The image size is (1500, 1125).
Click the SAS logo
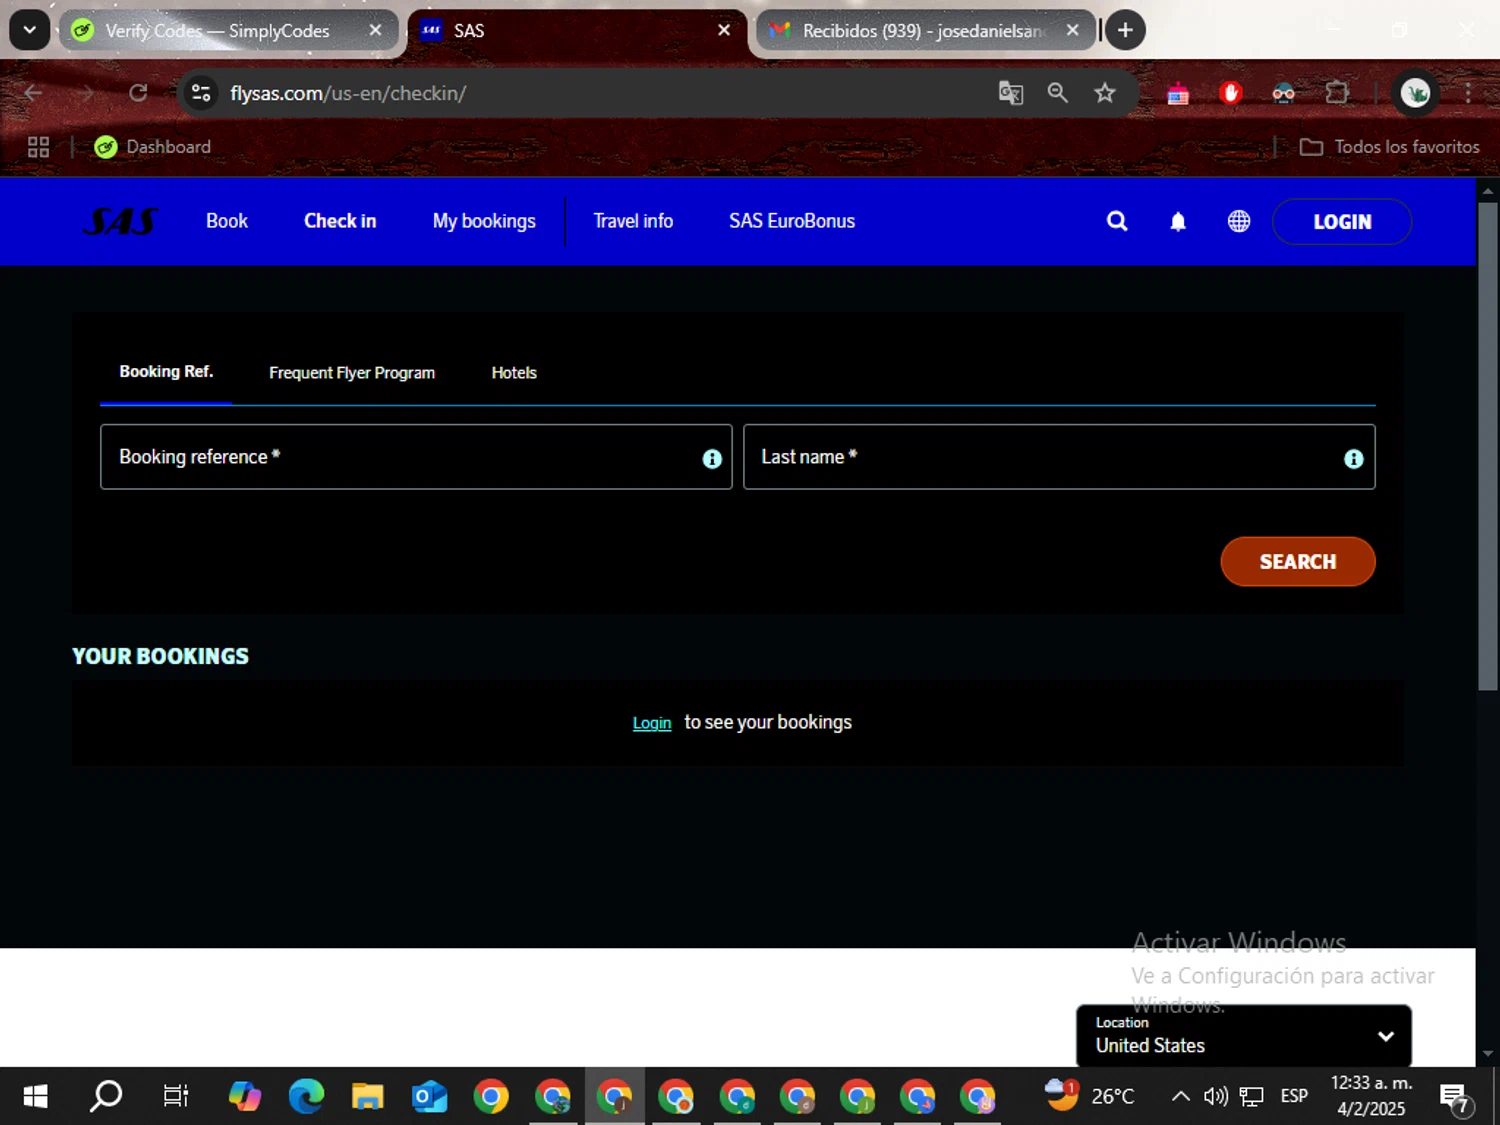[120, 221]
